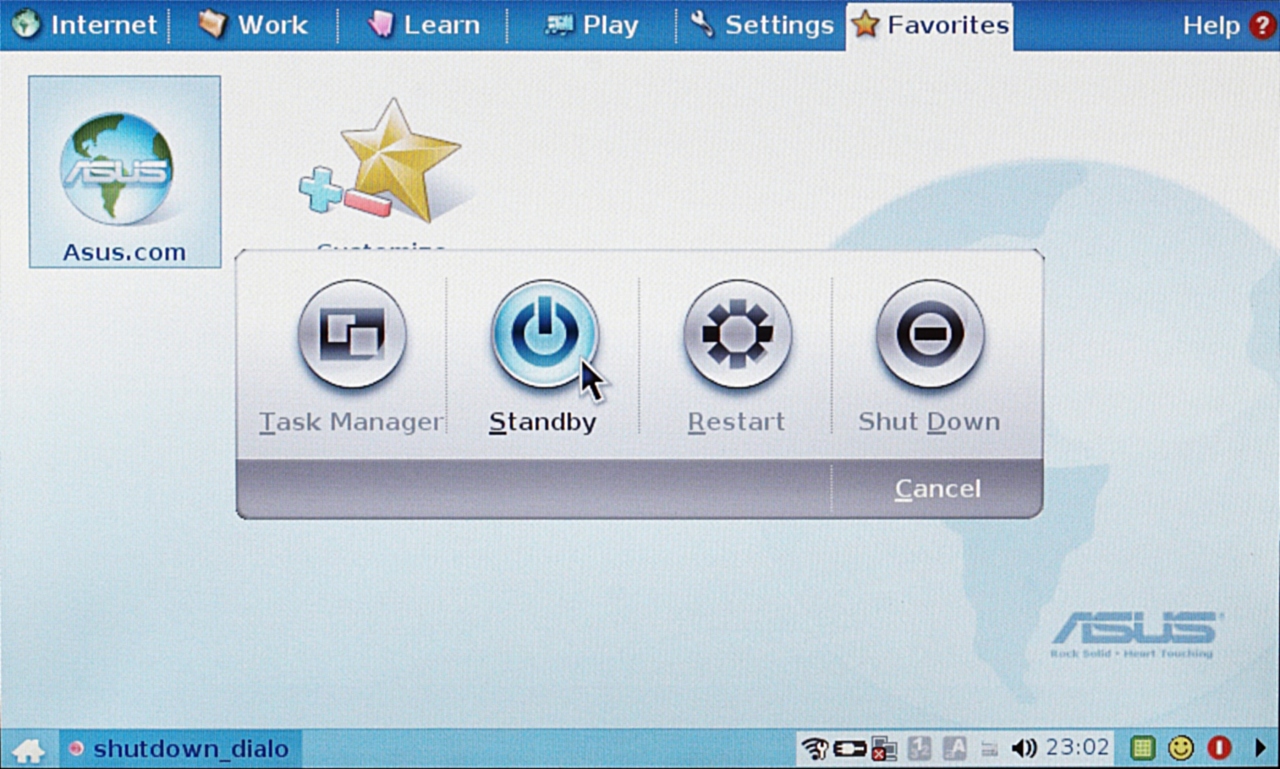This screenshot has height=769, width=1280.
Task: Click the battery power tray icon
Action: tap(850, 748)
